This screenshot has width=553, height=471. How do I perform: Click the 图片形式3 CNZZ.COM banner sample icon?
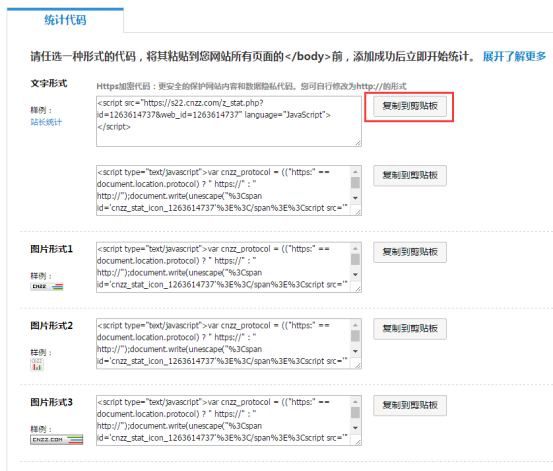coord(56,440)
